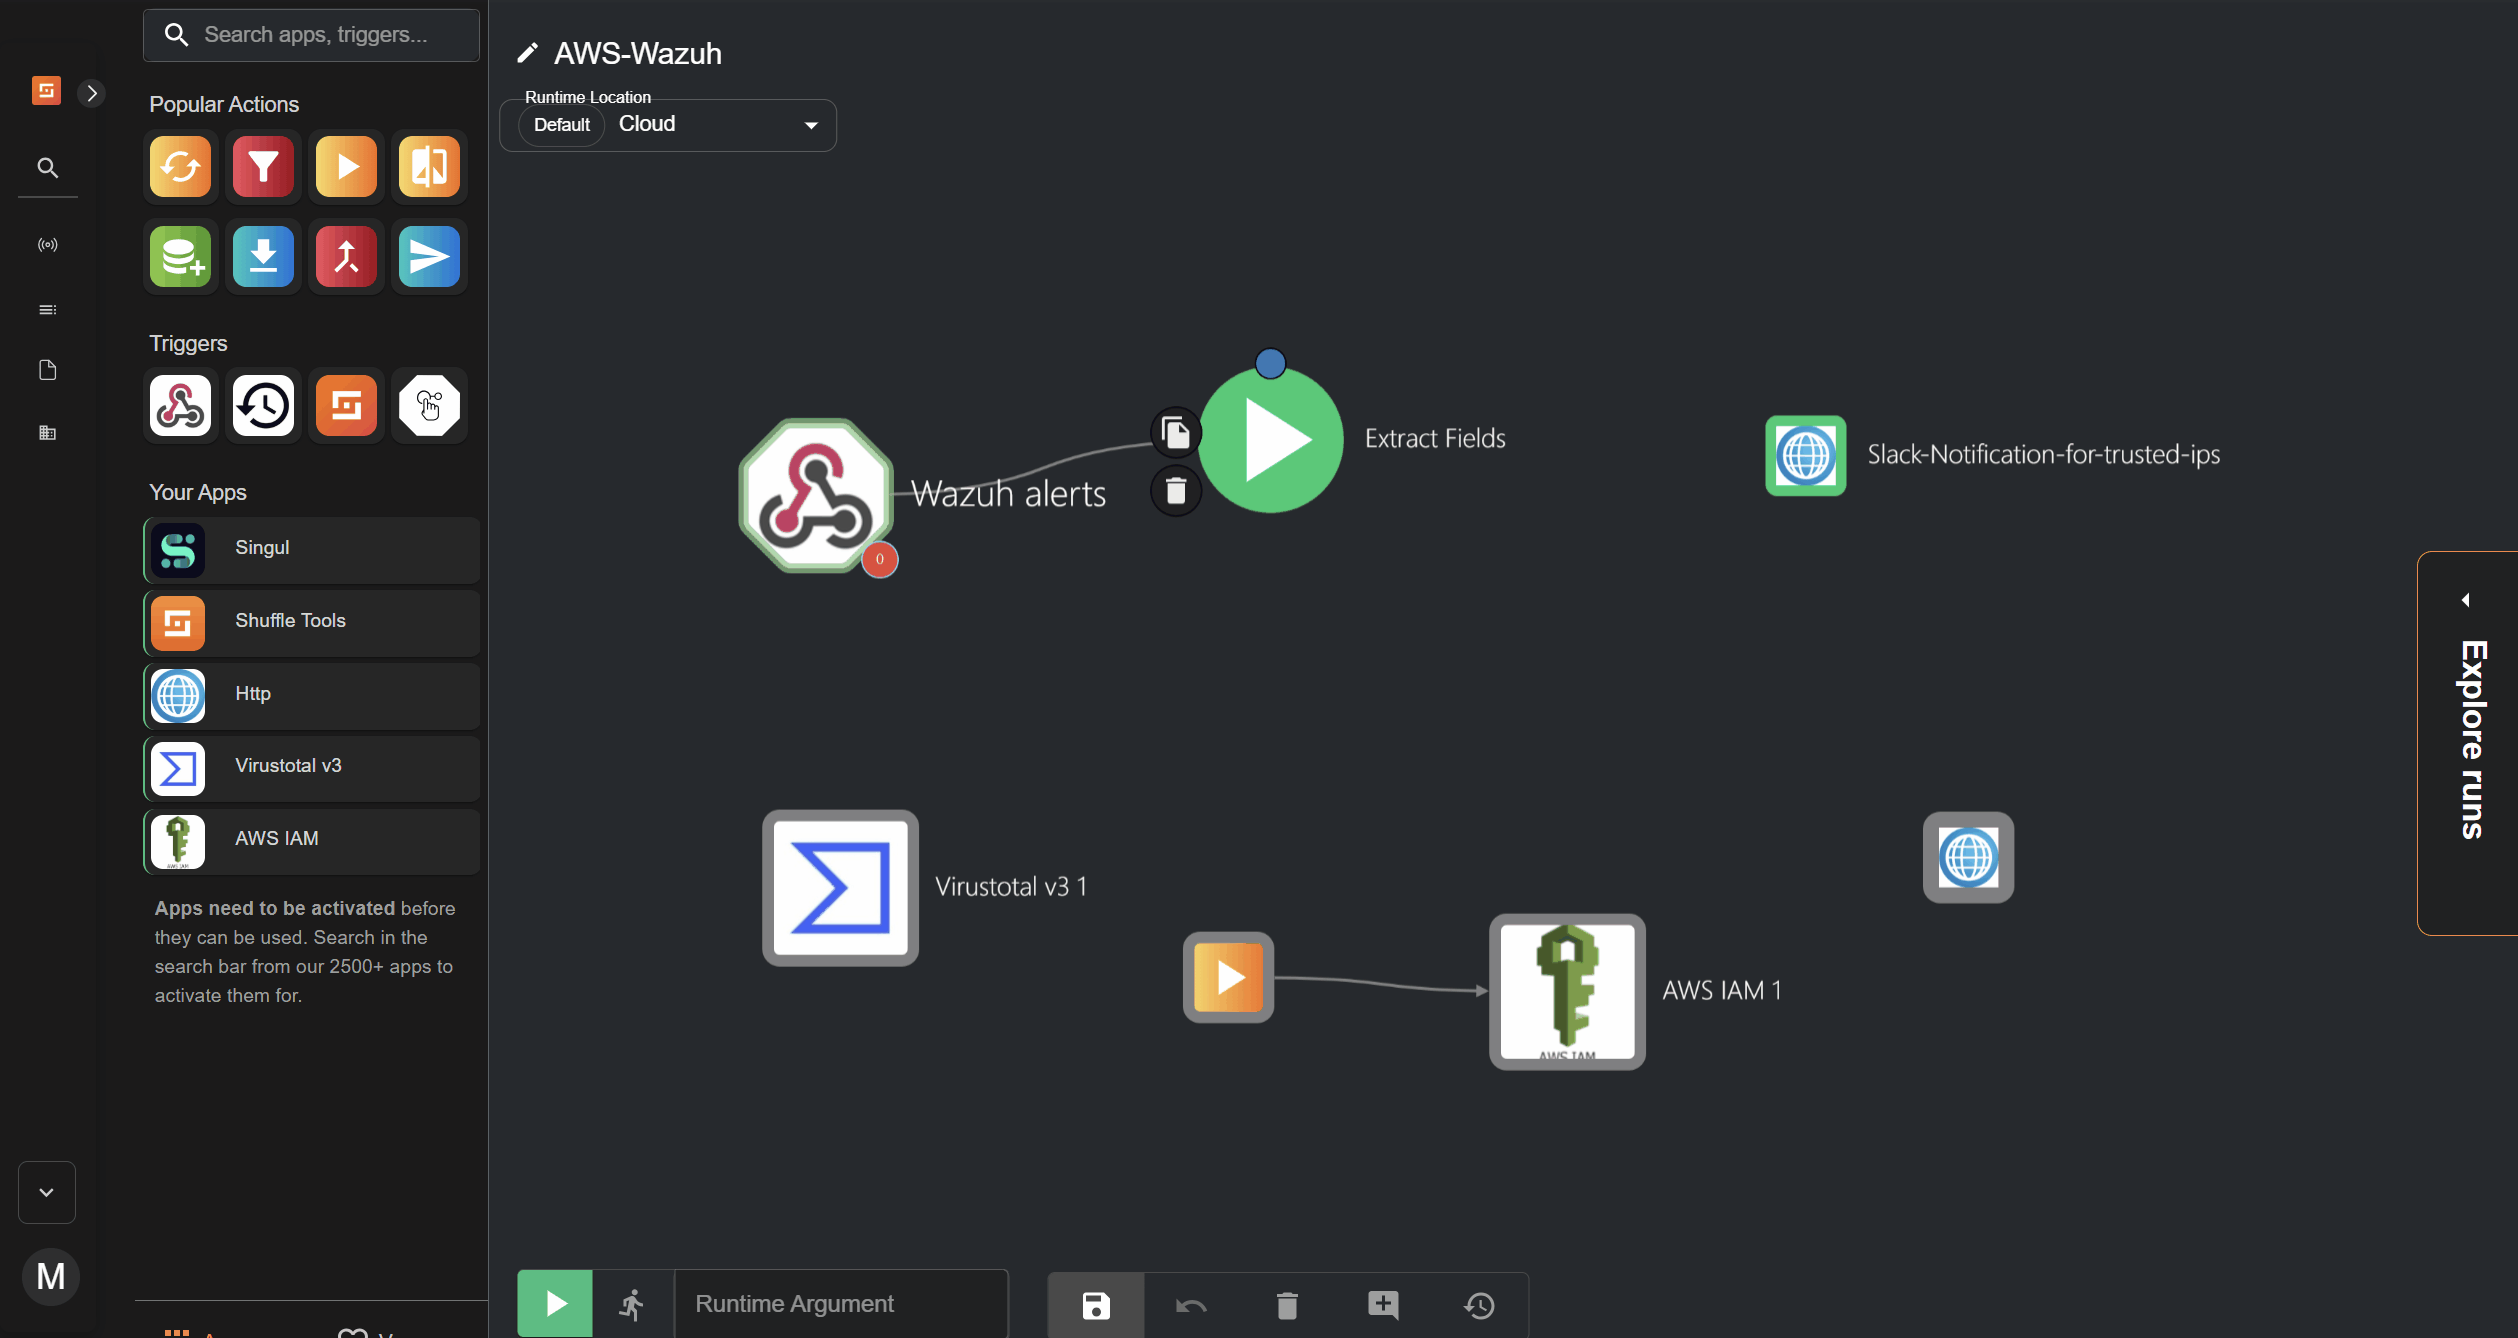Click the red Filter popular action
This screenshot has width=2518, height=1338.
click(x=263, y=167)
